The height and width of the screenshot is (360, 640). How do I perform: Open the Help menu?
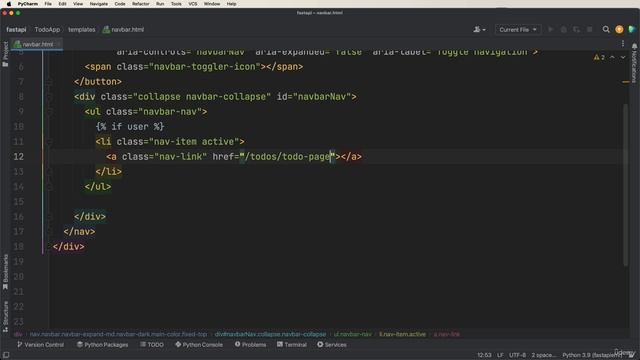coord(231,4)
